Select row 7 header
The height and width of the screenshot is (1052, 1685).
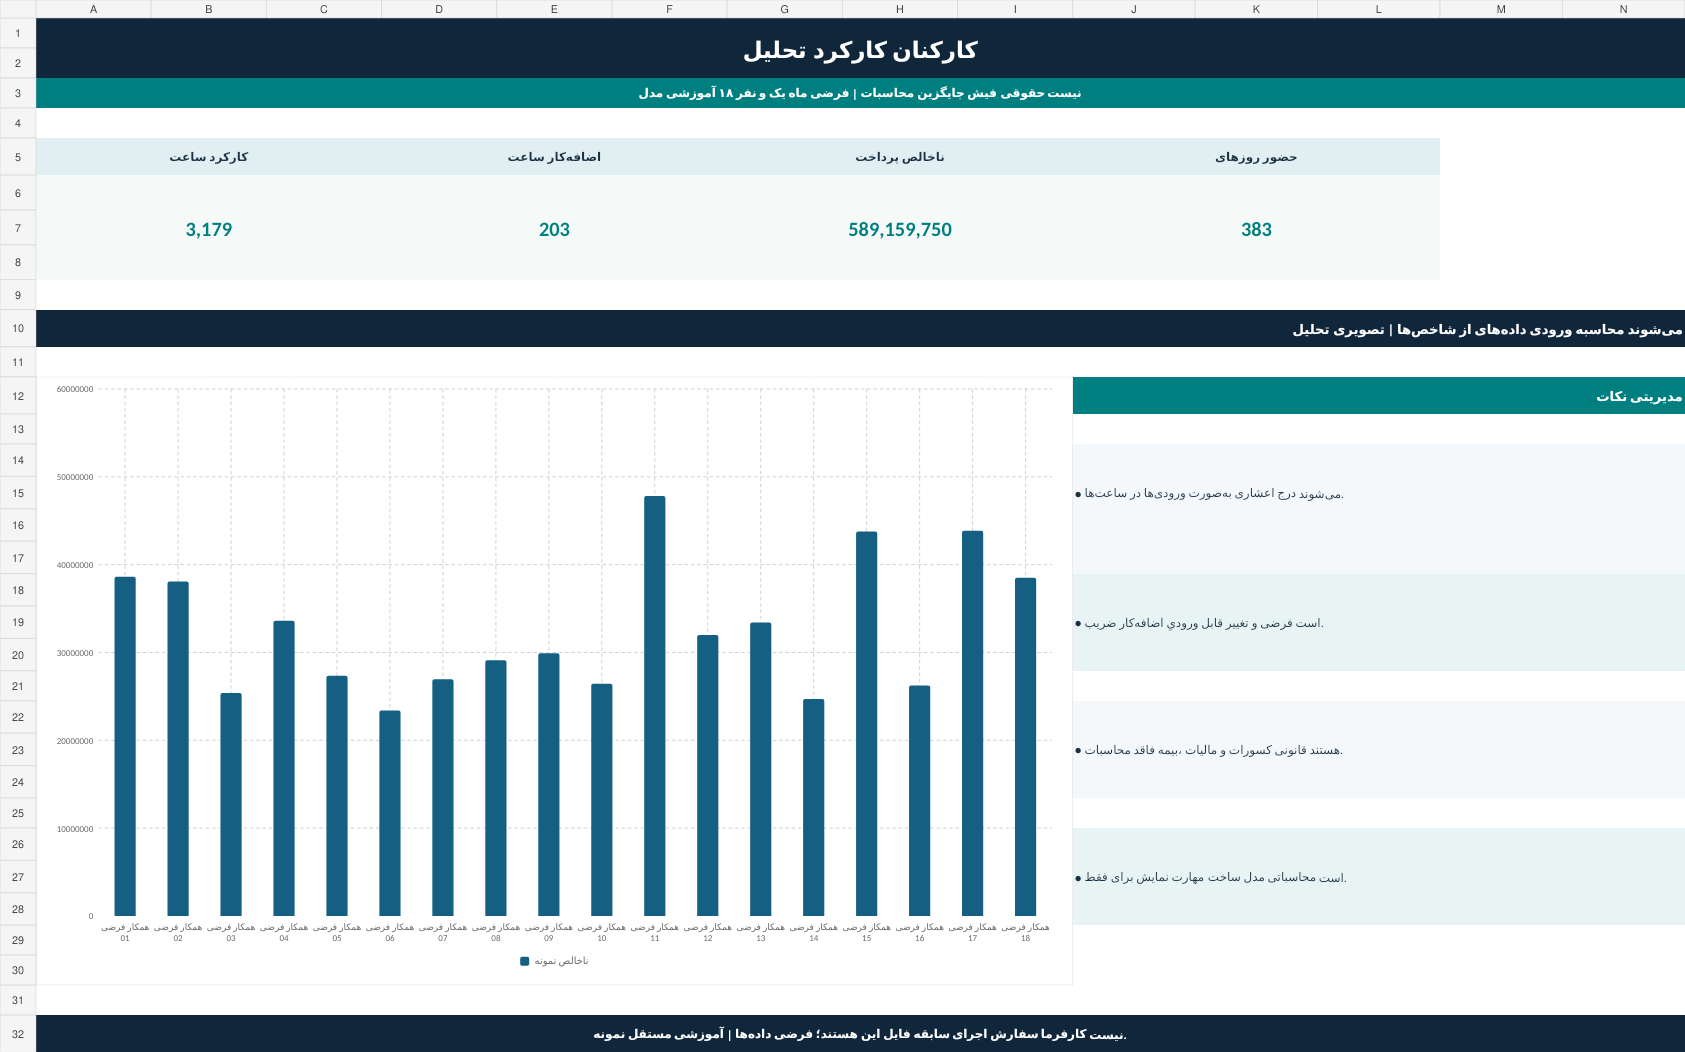pyautogui.click(x=18, y=228)
